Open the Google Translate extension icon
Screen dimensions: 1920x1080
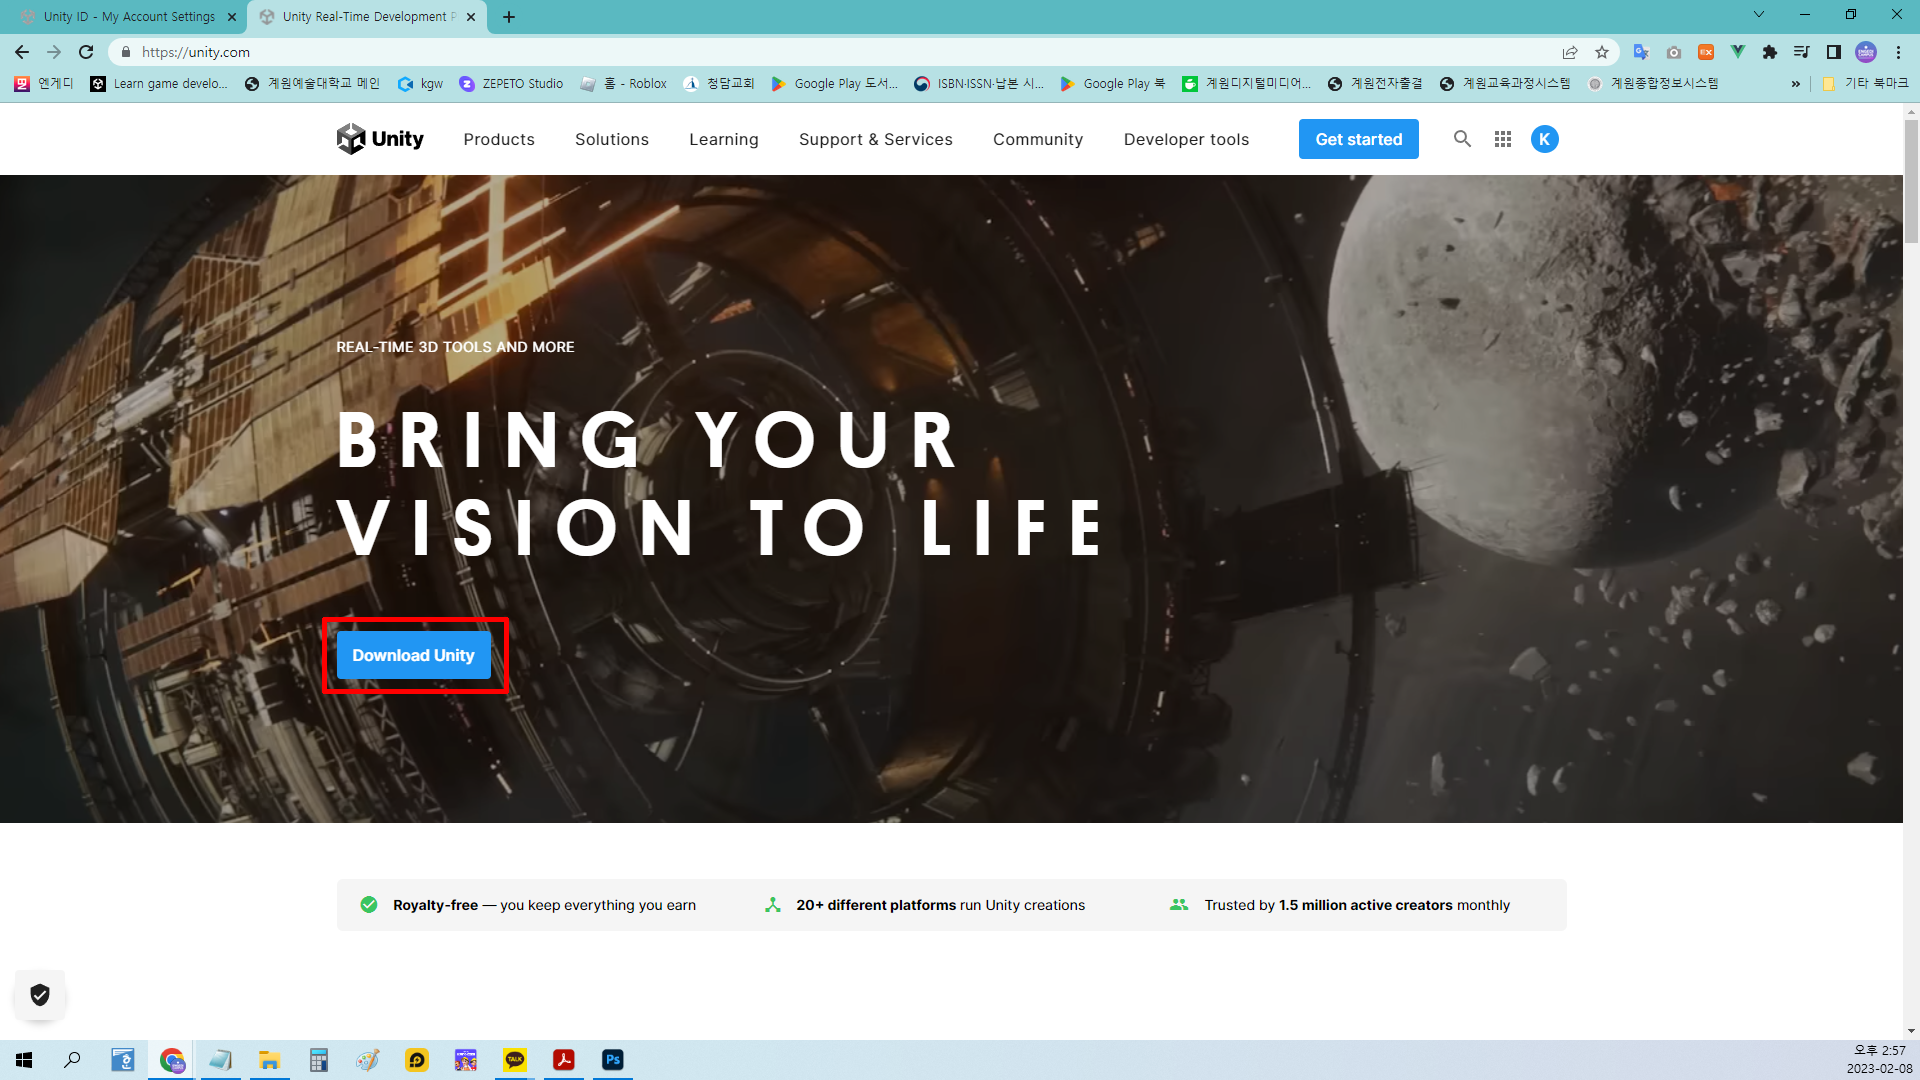click(1641, 52)
